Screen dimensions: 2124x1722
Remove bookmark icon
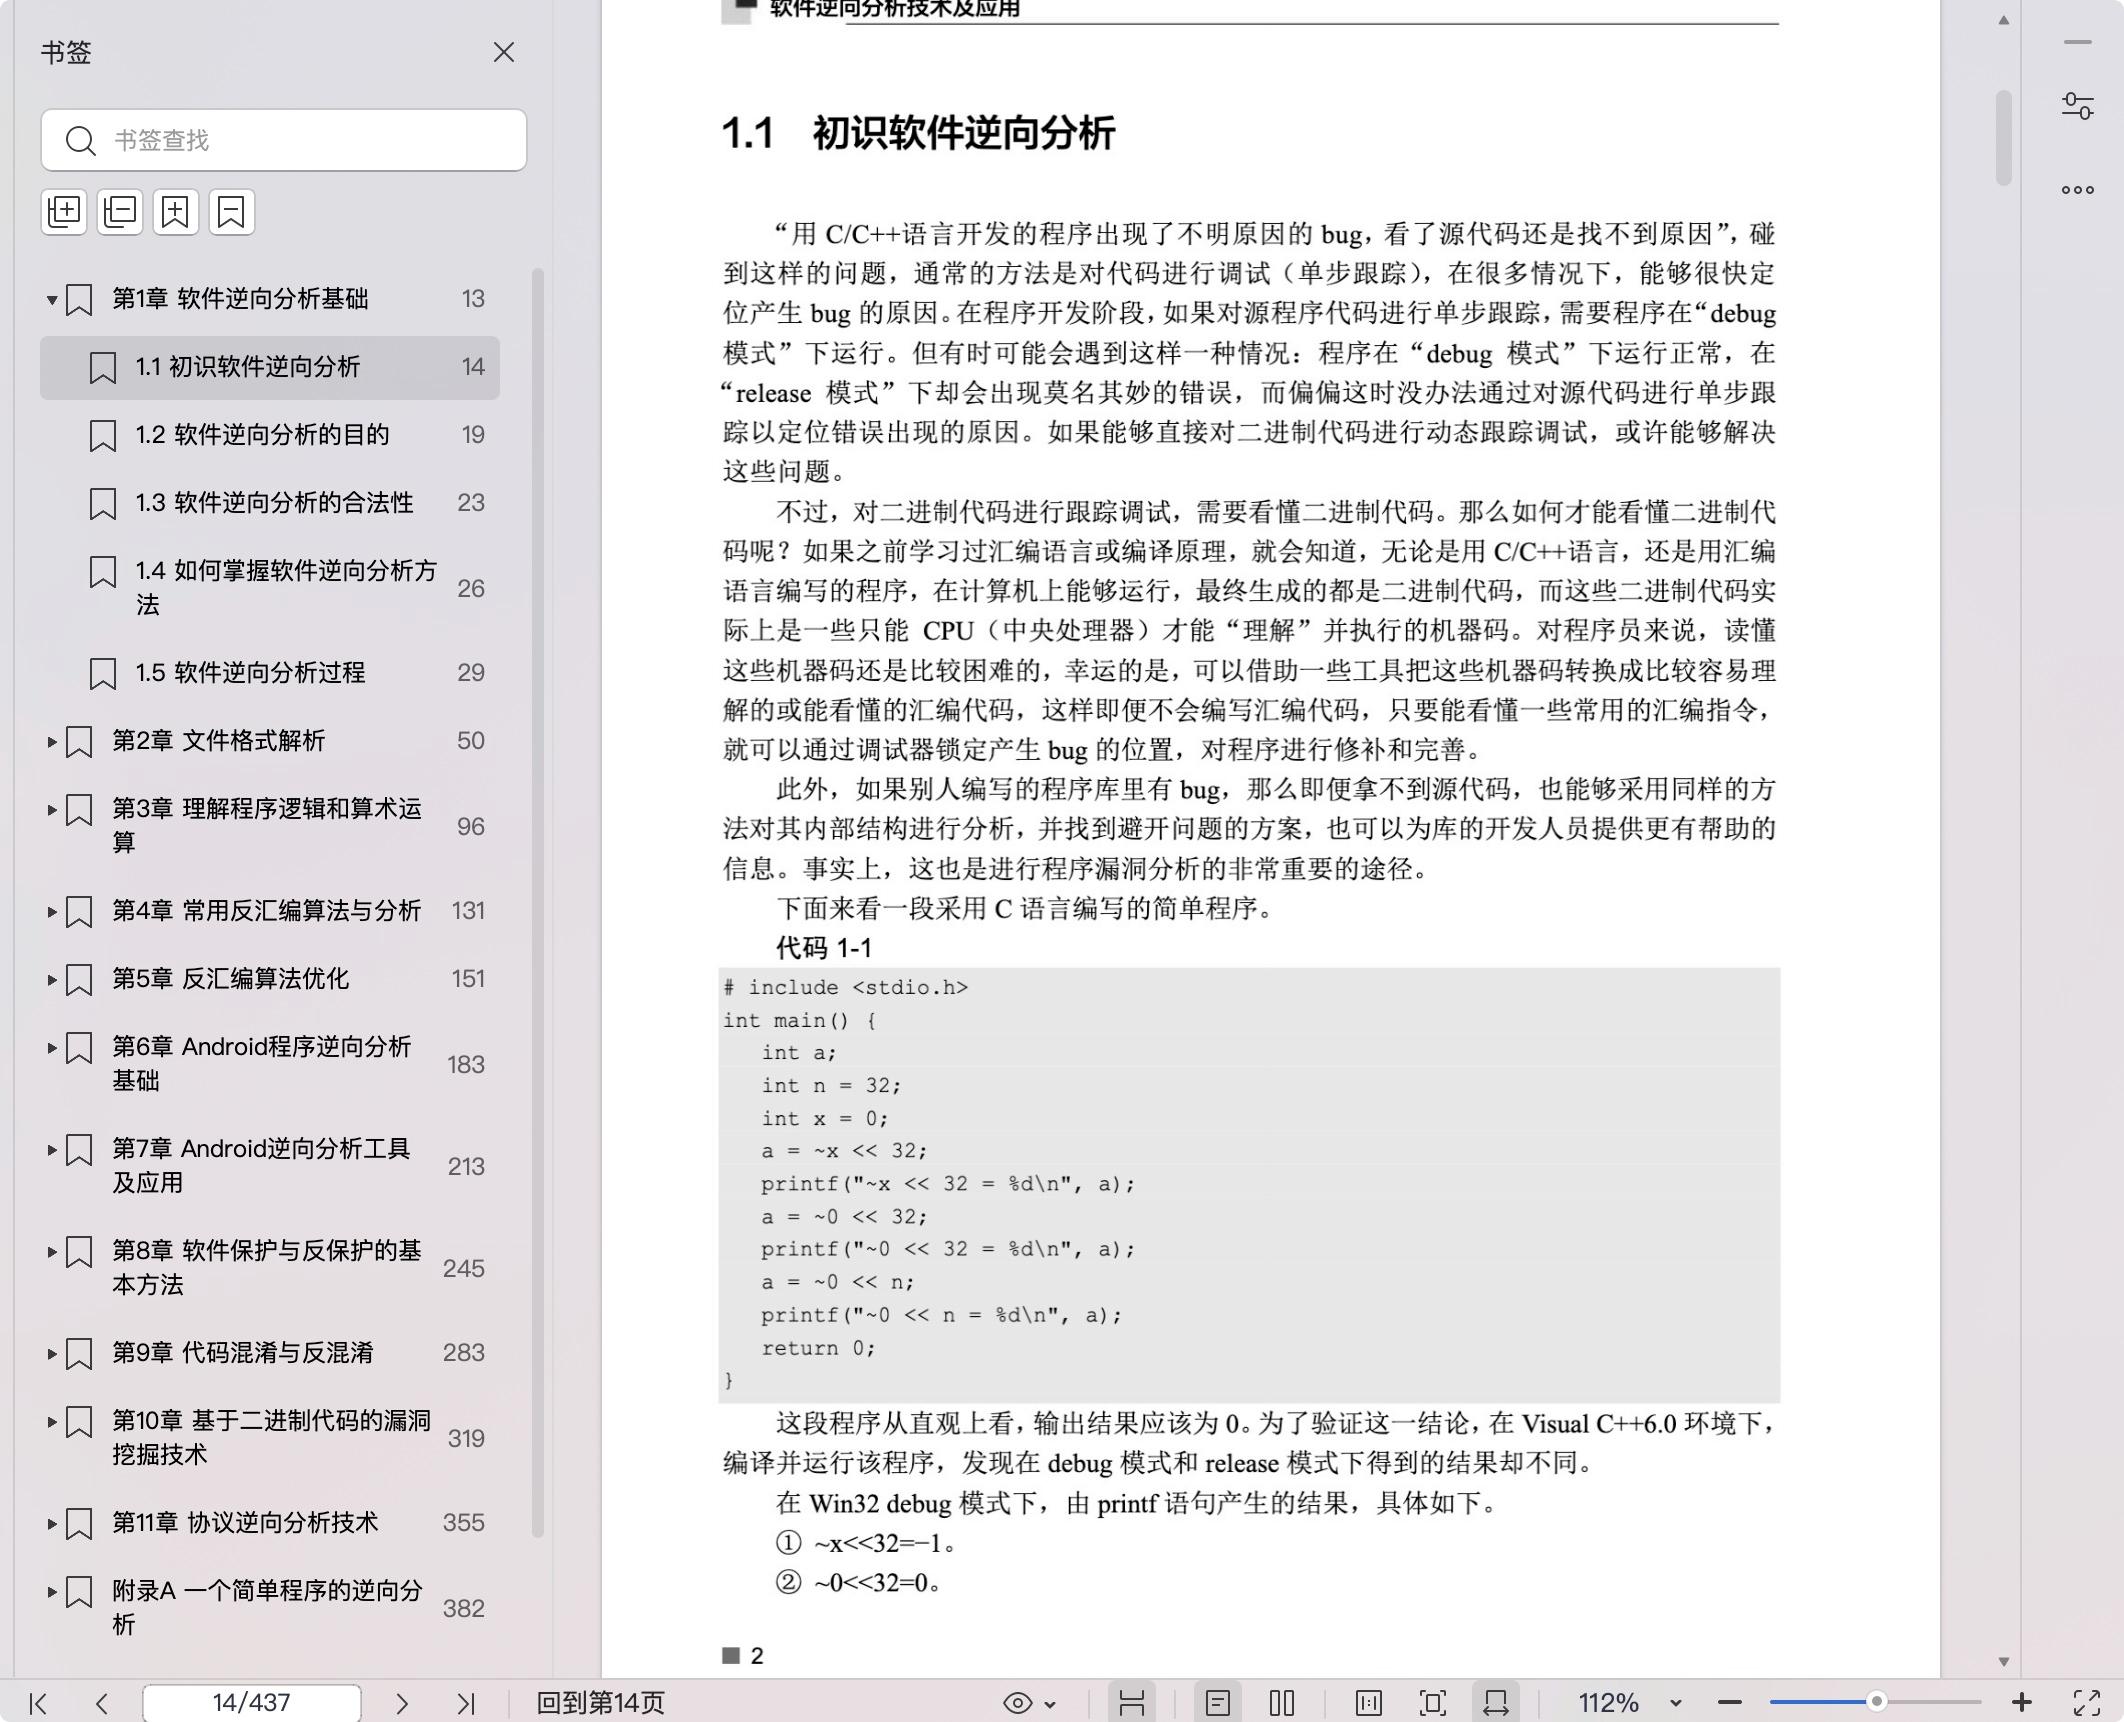[x=232, y=212]
